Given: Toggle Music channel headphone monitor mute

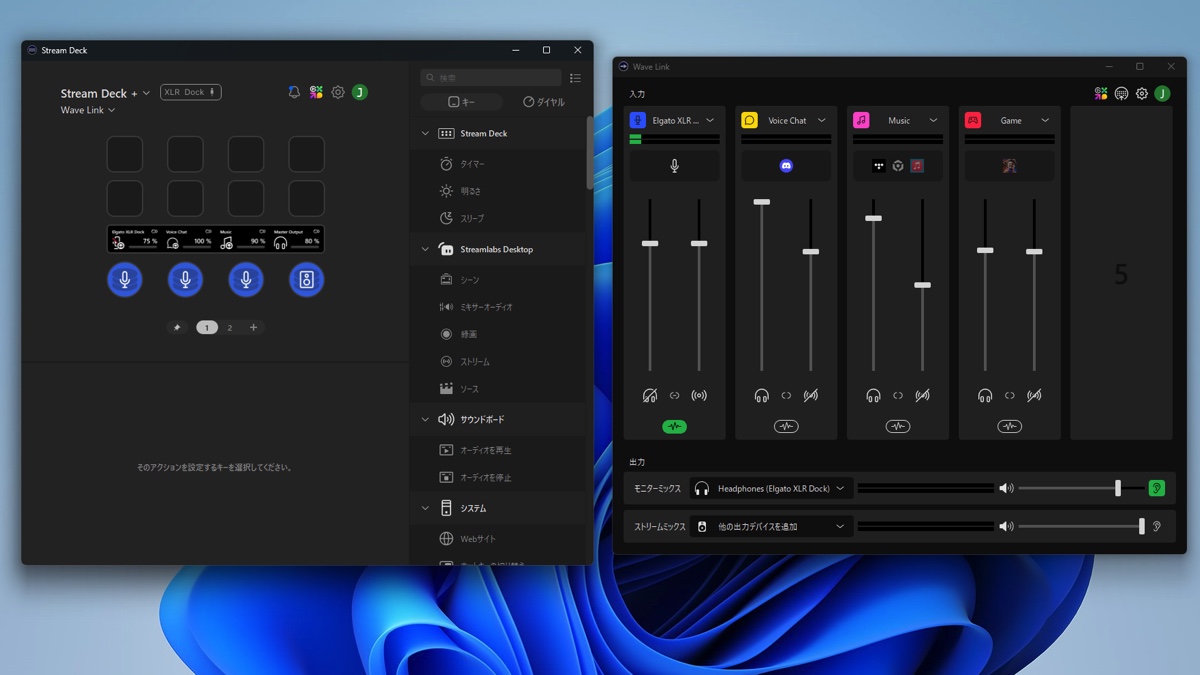Looking at the screenshot, I should [x=873, y=396].
